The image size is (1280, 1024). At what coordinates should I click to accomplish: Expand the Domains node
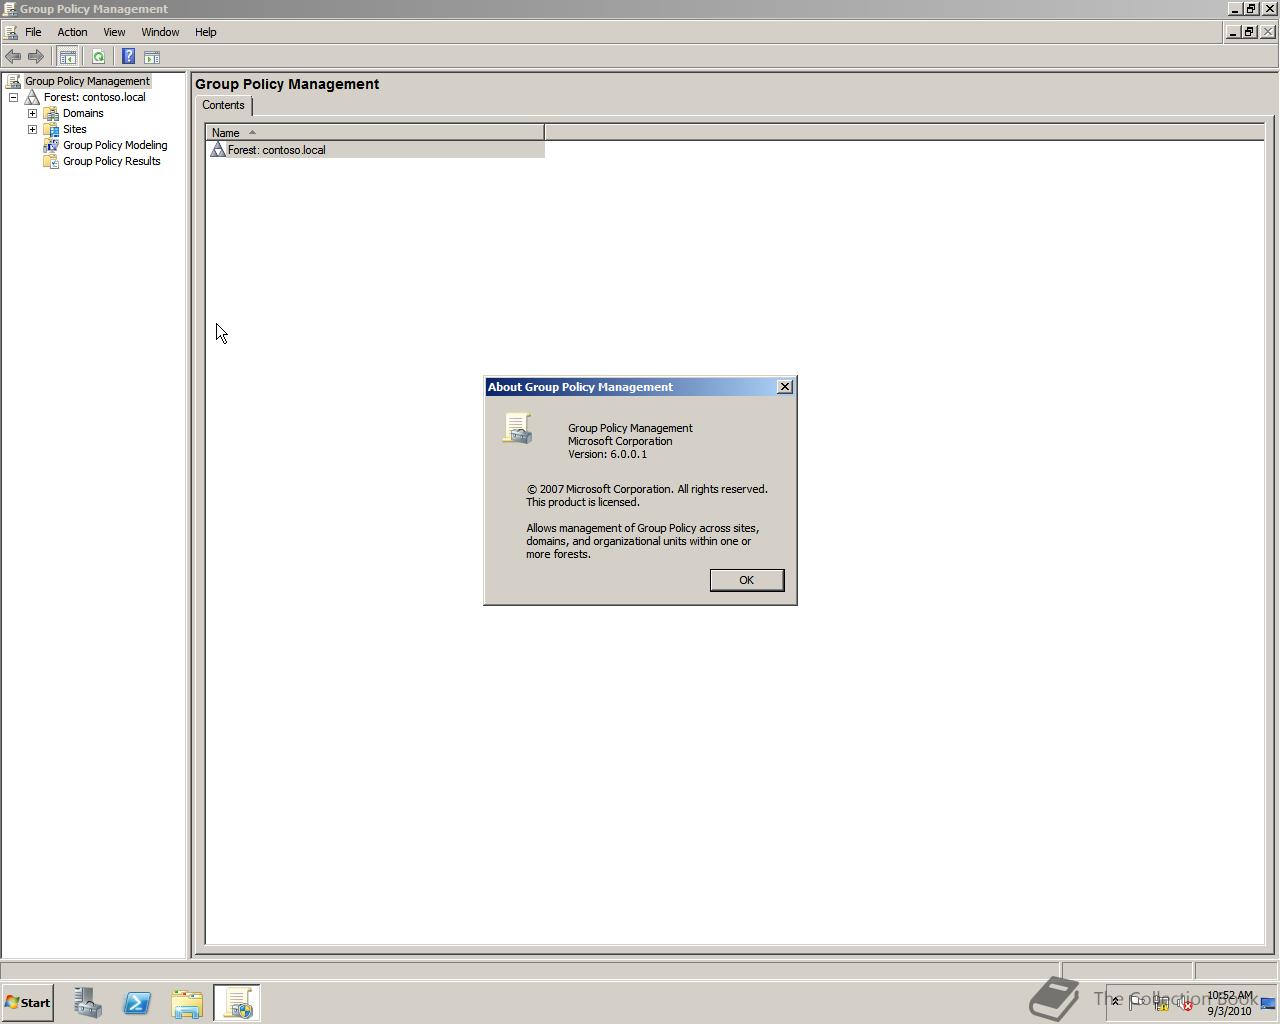pos(32,113)
